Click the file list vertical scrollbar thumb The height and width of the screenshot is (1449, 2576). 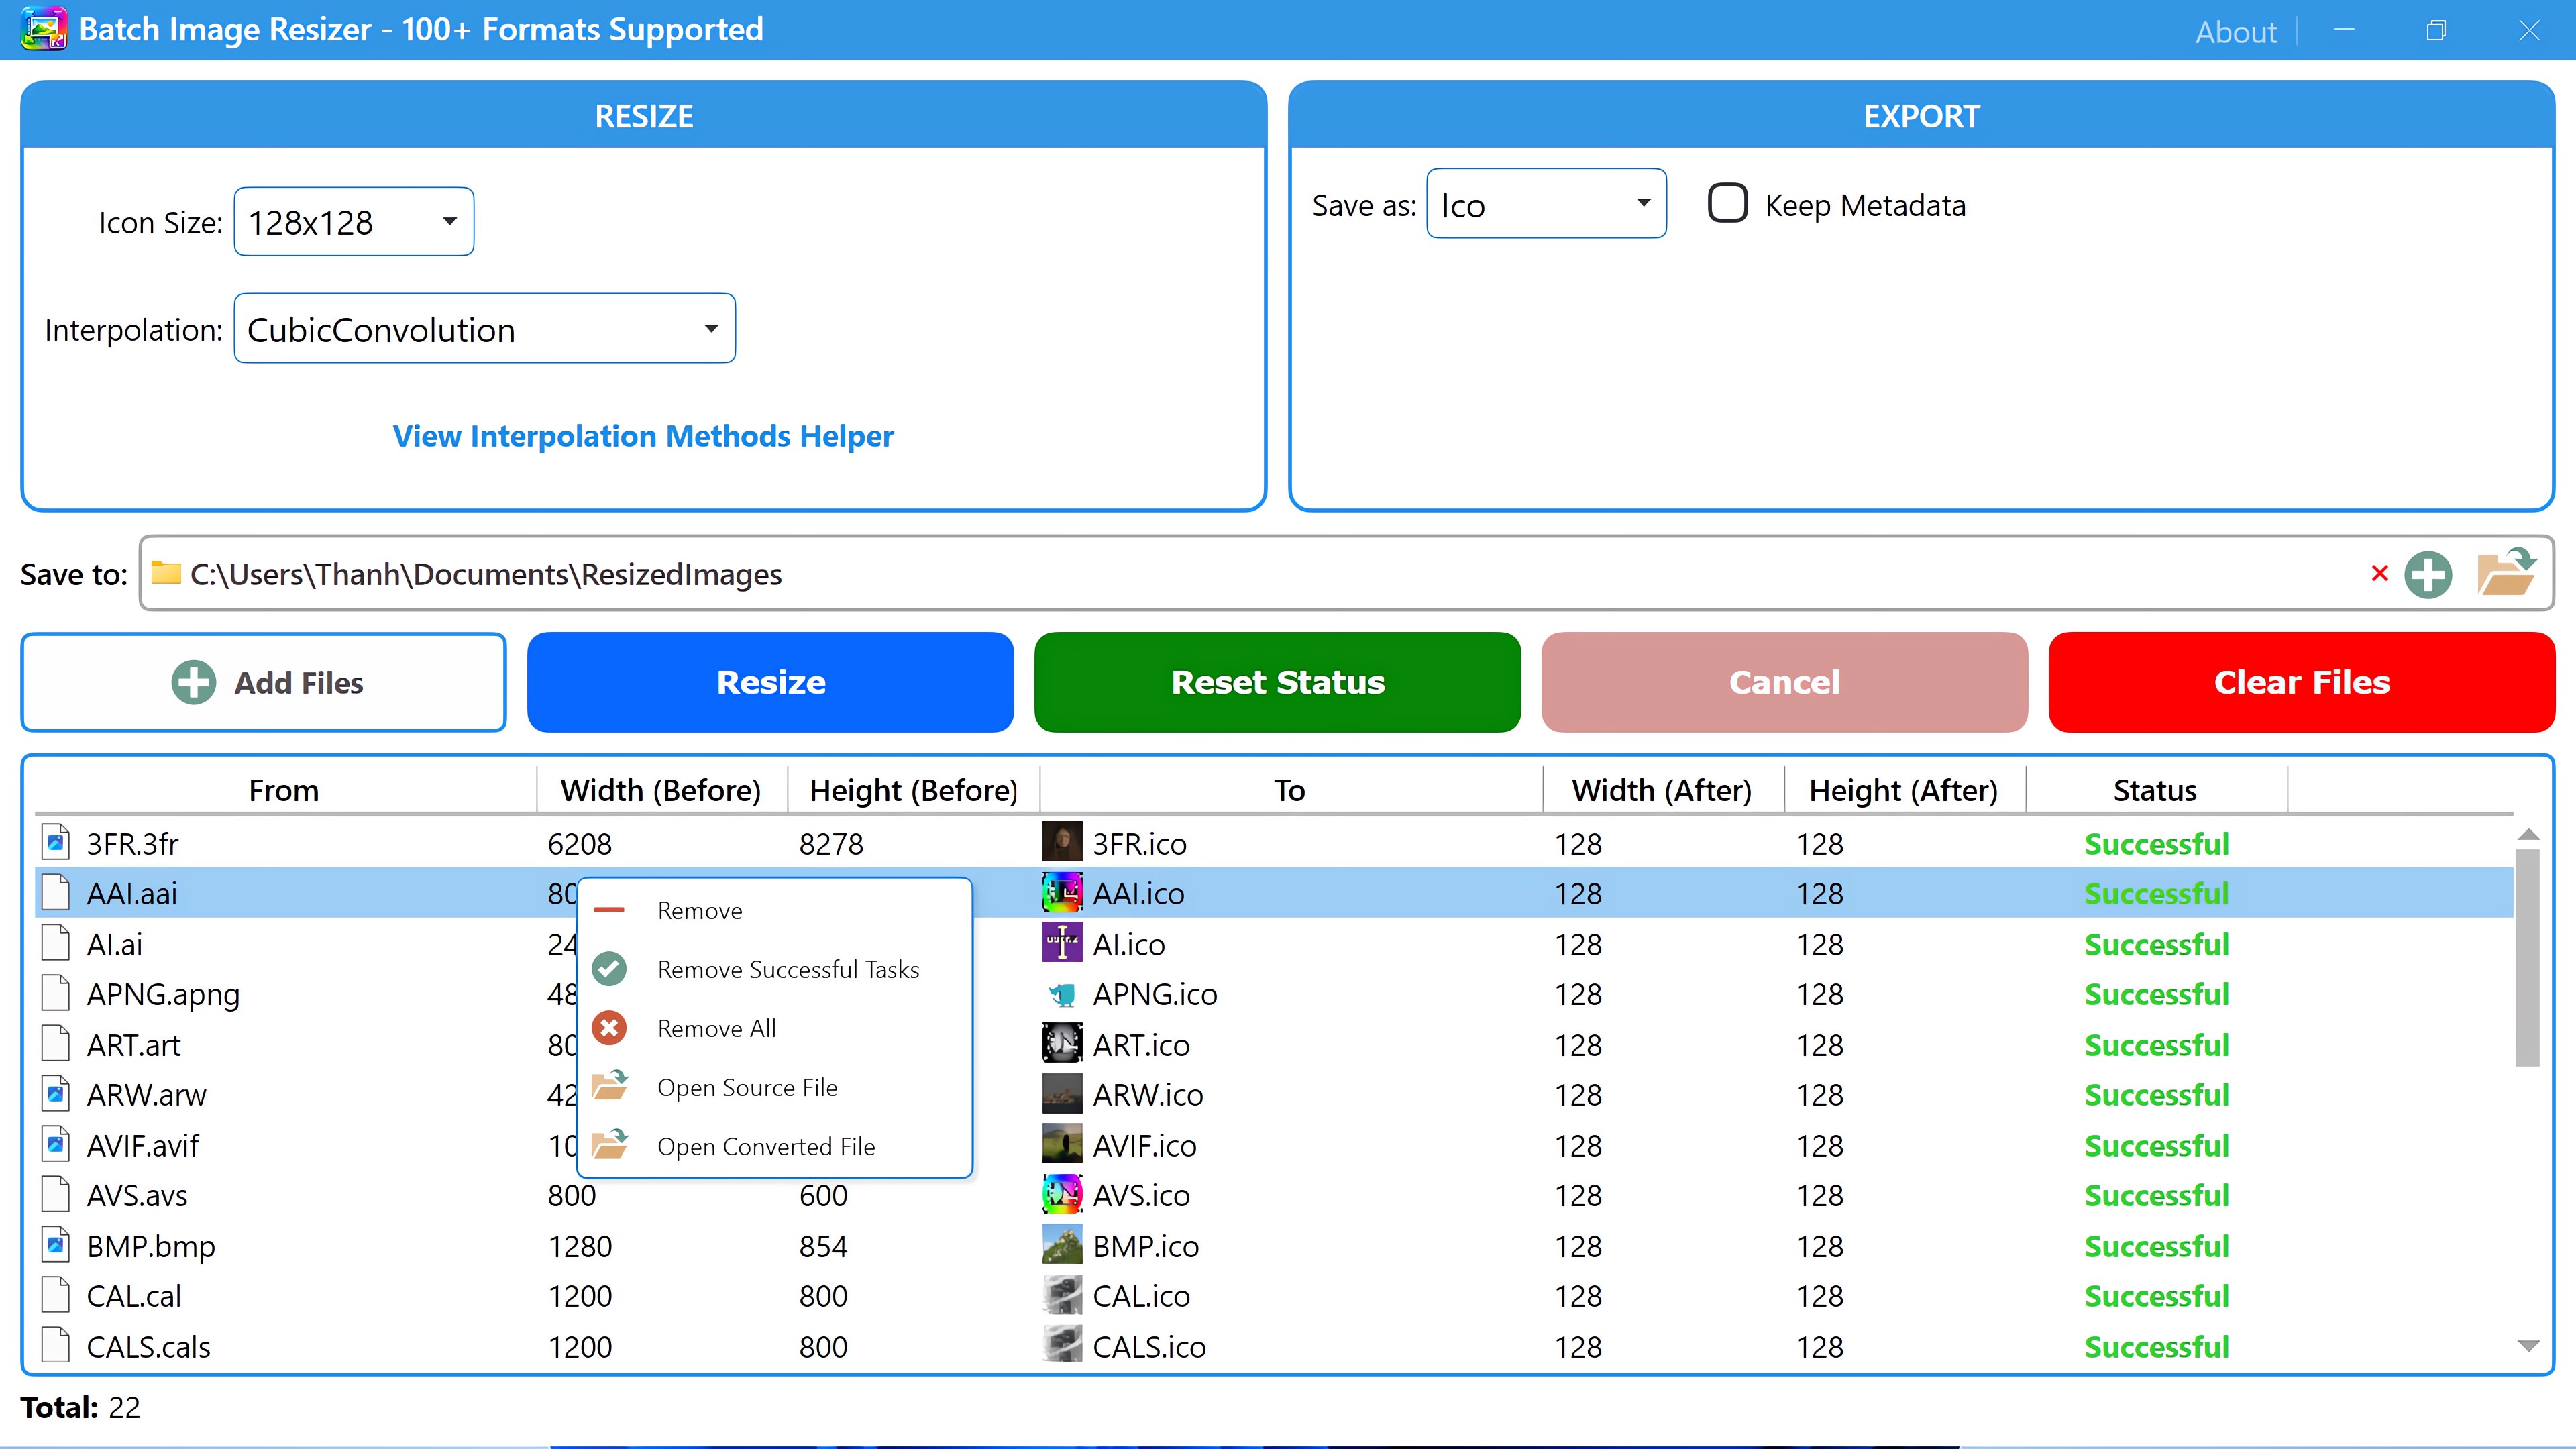(x=2527, y=957)
